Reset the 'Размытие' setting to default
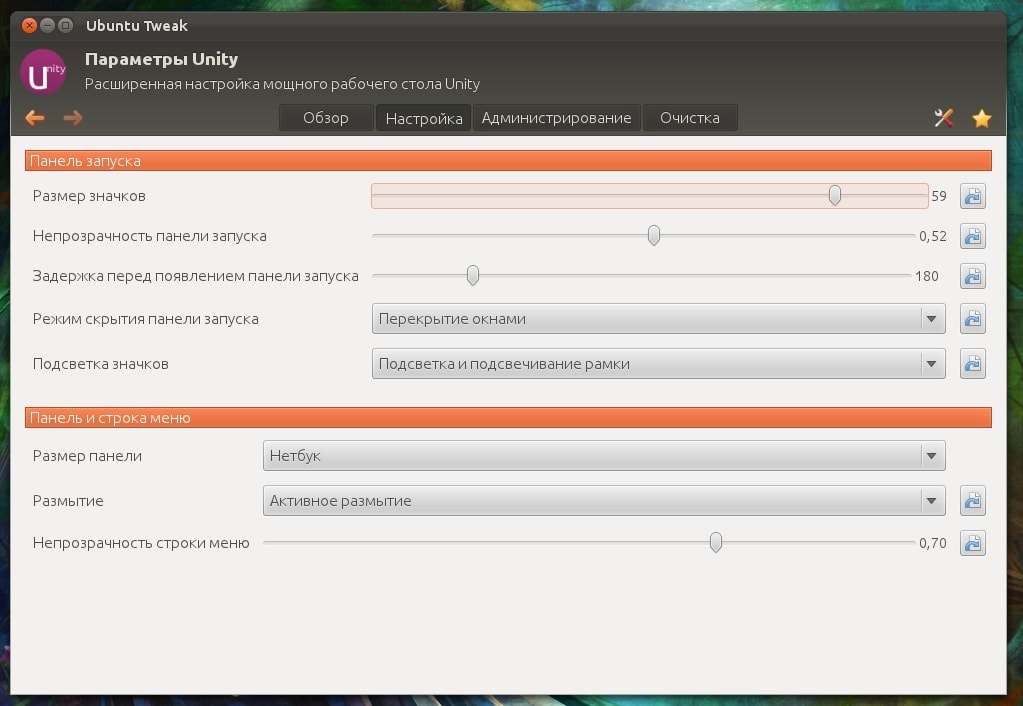Image resolution: width=1023 pixels, height=706 pixels. [x=972, y=500]
